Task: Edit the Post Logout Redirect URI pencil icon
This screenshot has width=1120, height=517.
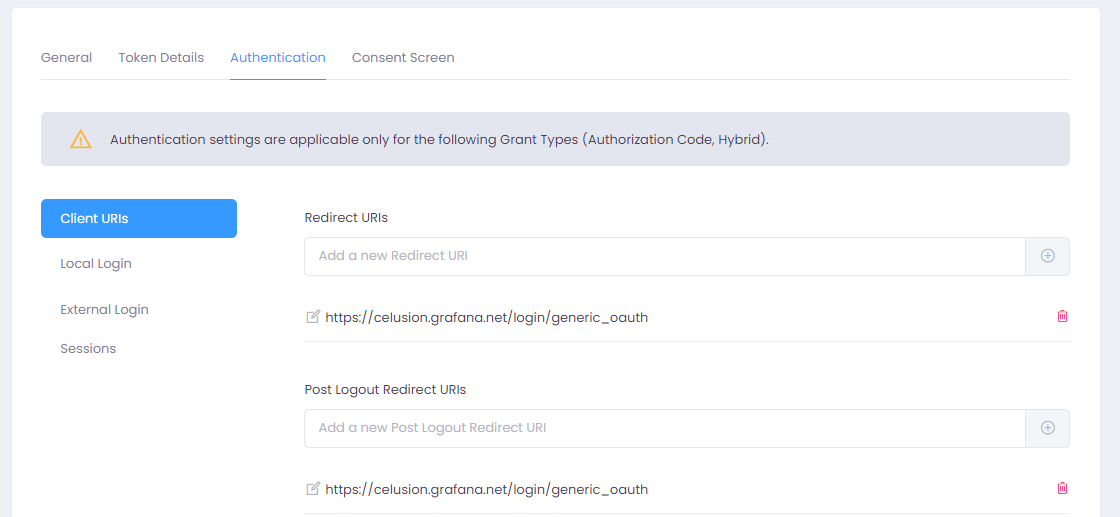Action: 312,489
